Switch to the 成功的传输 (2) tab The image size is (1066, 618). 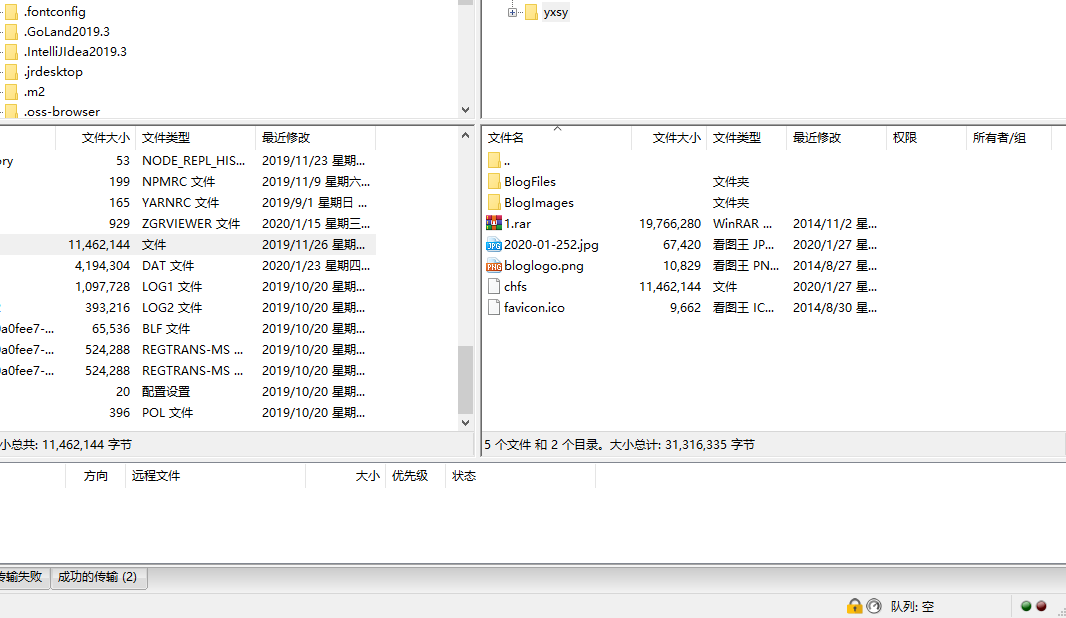point(98,577)
